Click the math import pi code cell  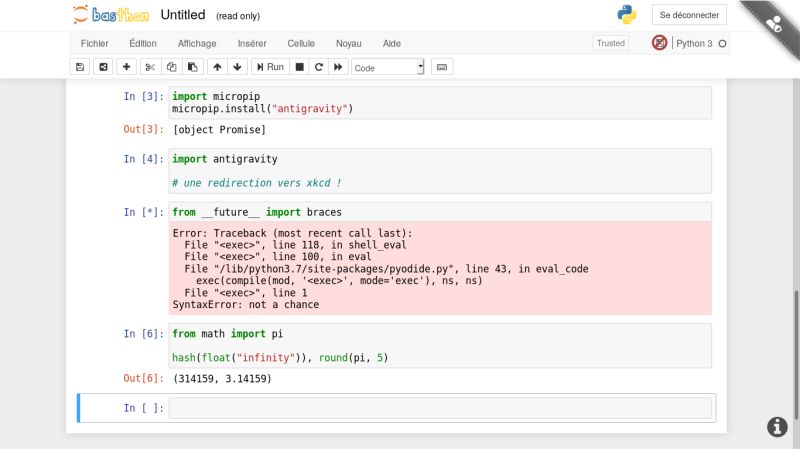coord(440,345)
